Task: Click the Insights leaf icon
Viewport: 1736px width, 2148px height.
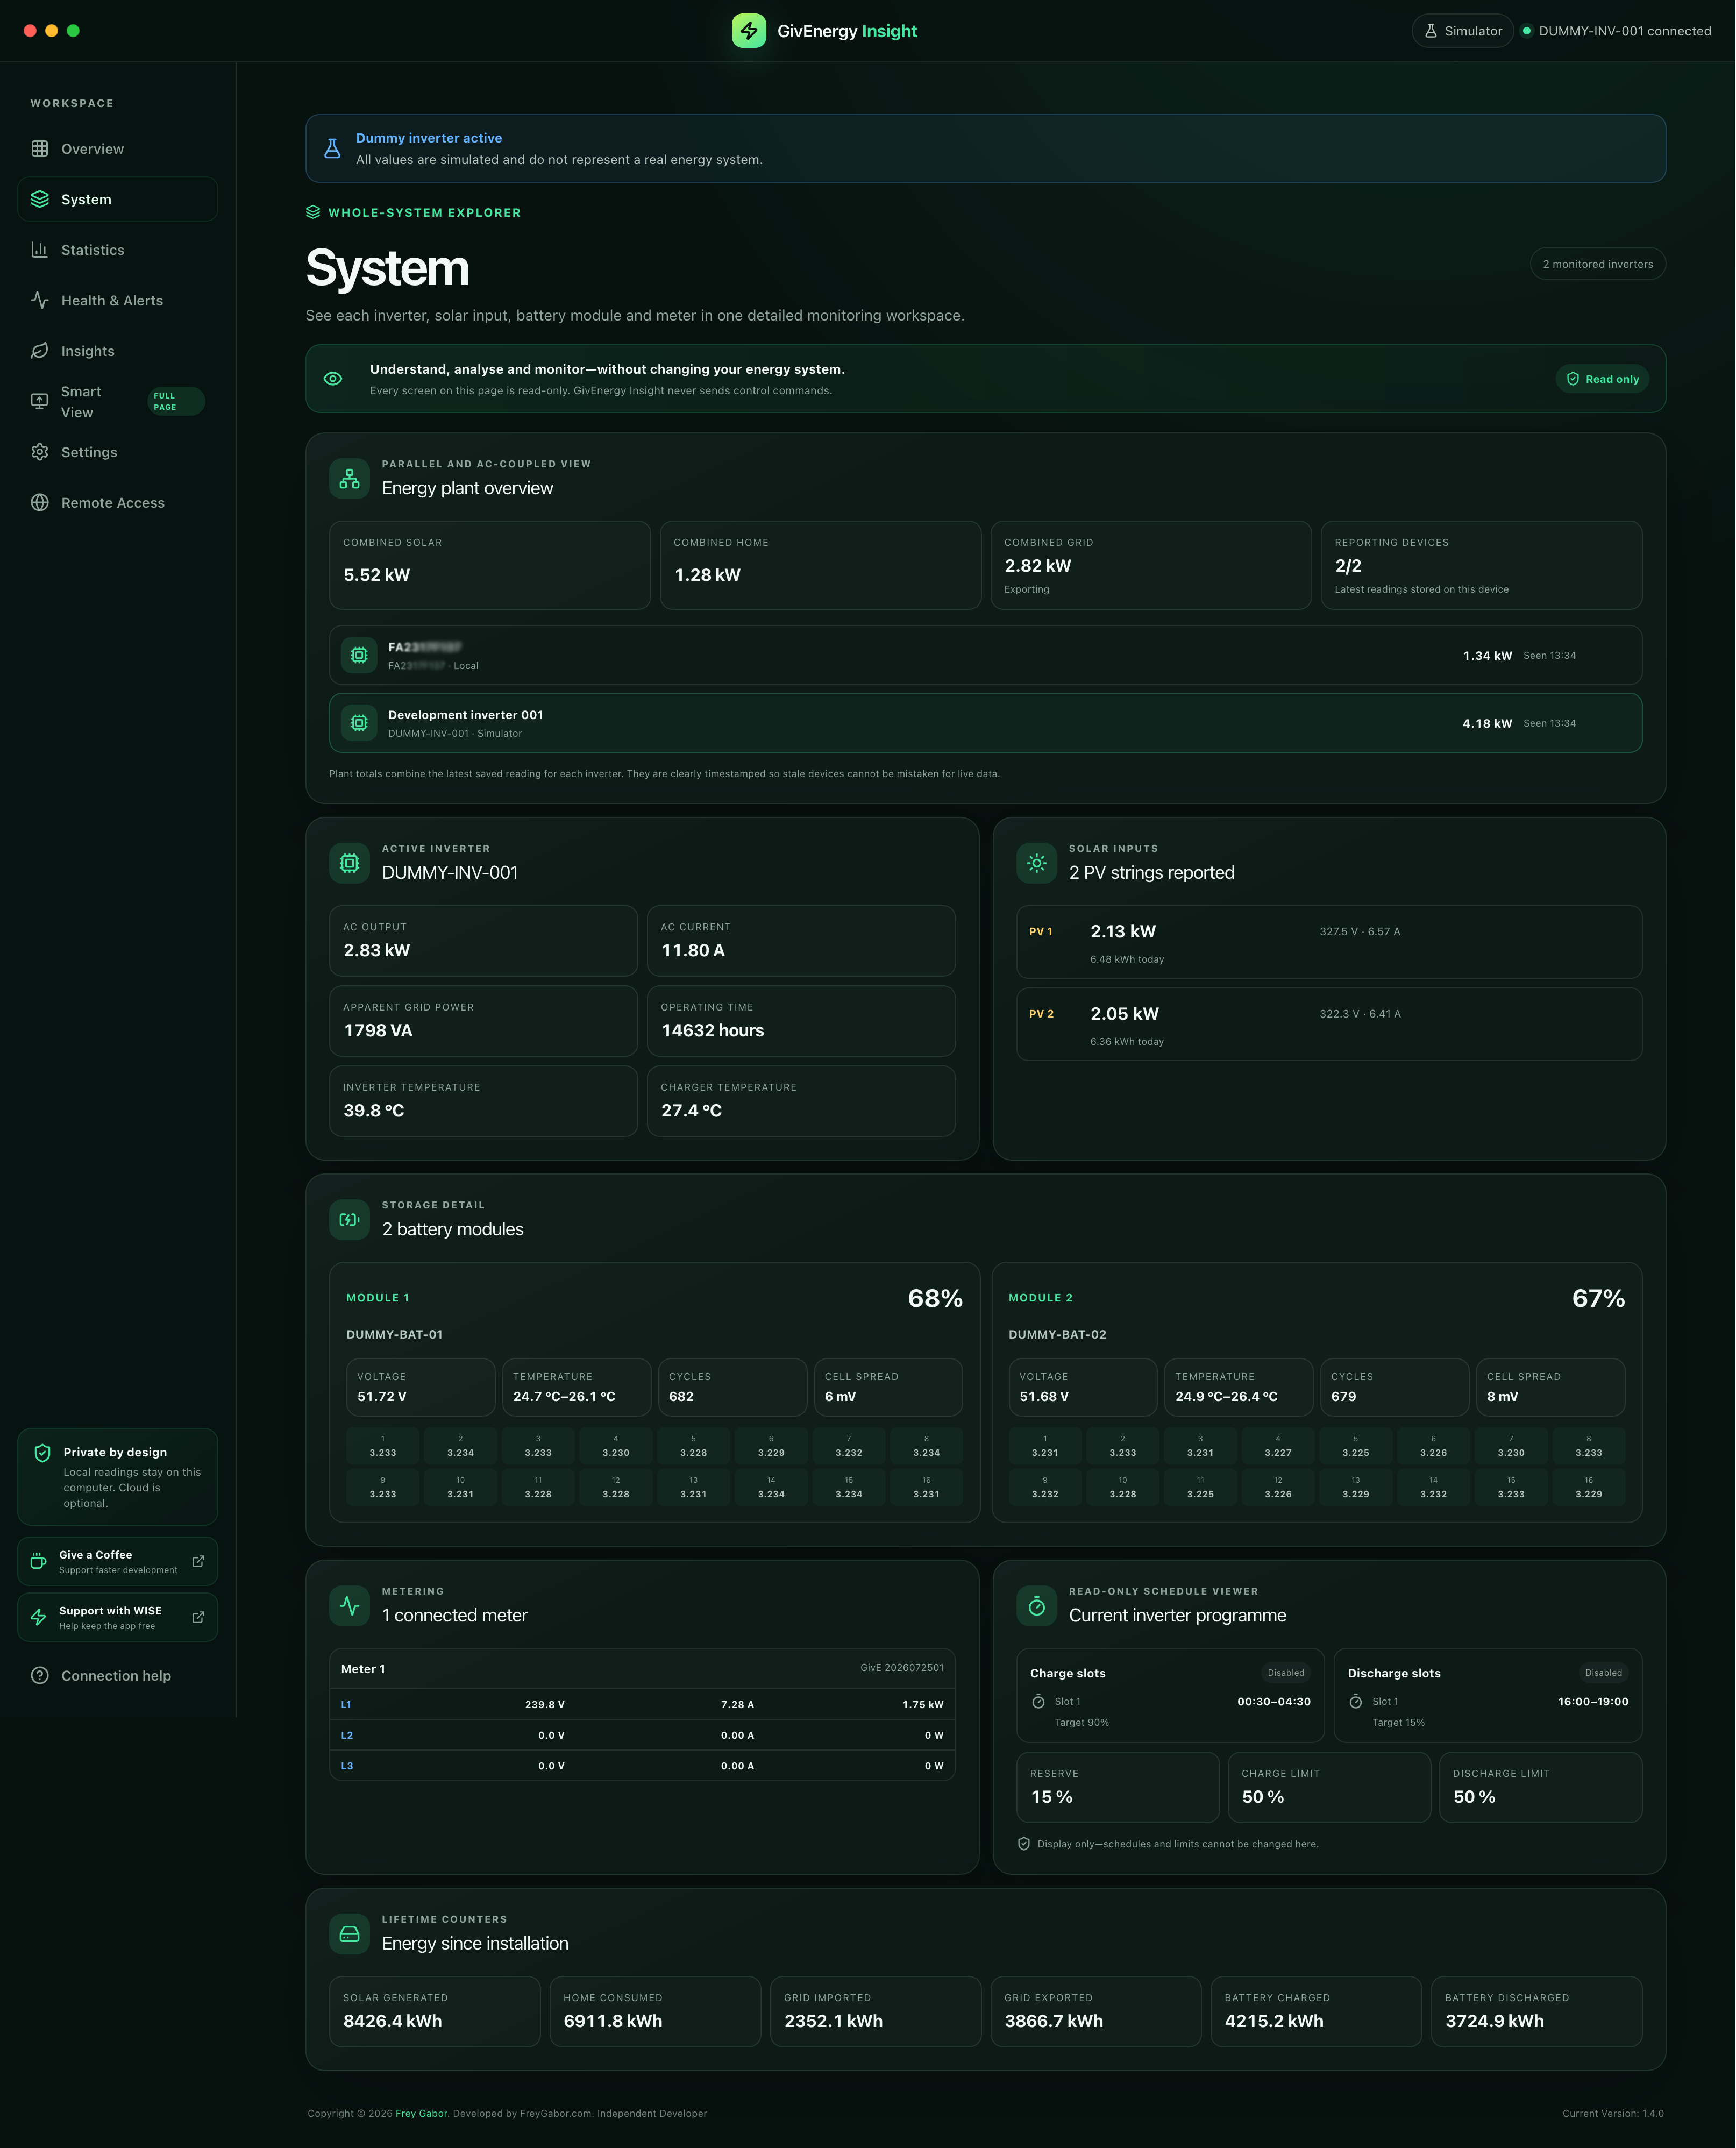Action: 40,351
